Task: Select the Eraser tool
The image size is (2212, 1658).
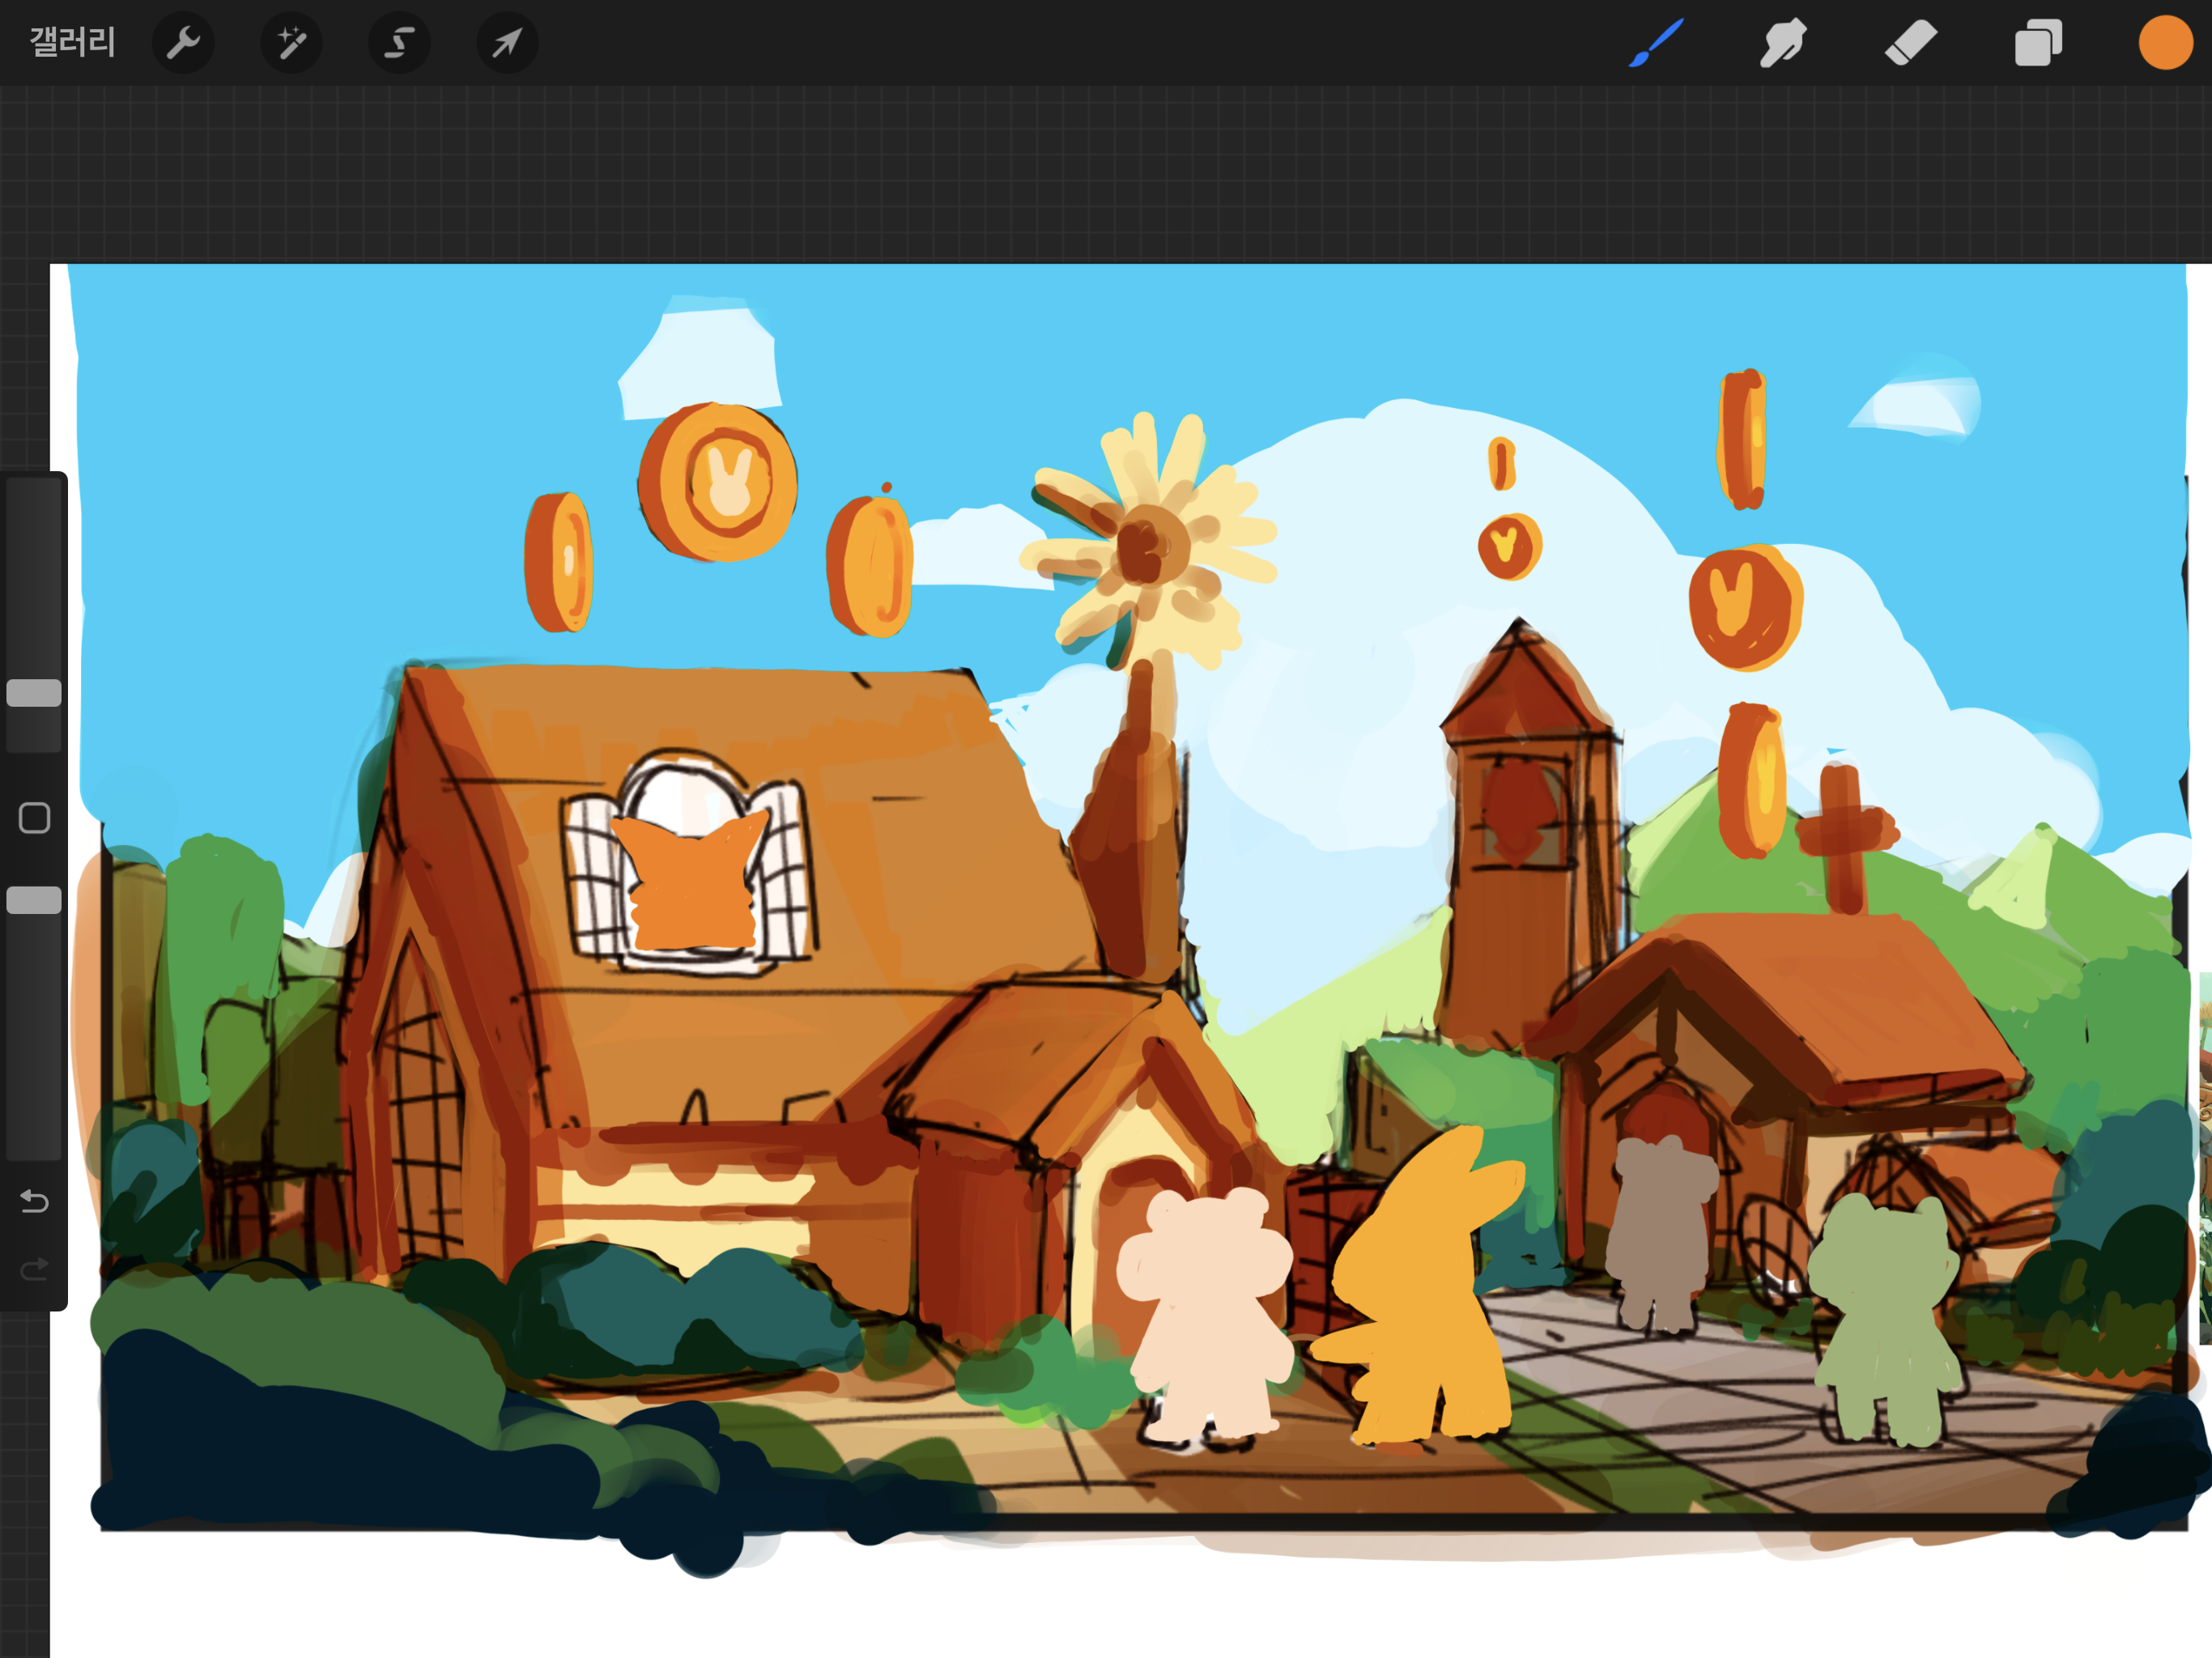Action: (1910, 43)
